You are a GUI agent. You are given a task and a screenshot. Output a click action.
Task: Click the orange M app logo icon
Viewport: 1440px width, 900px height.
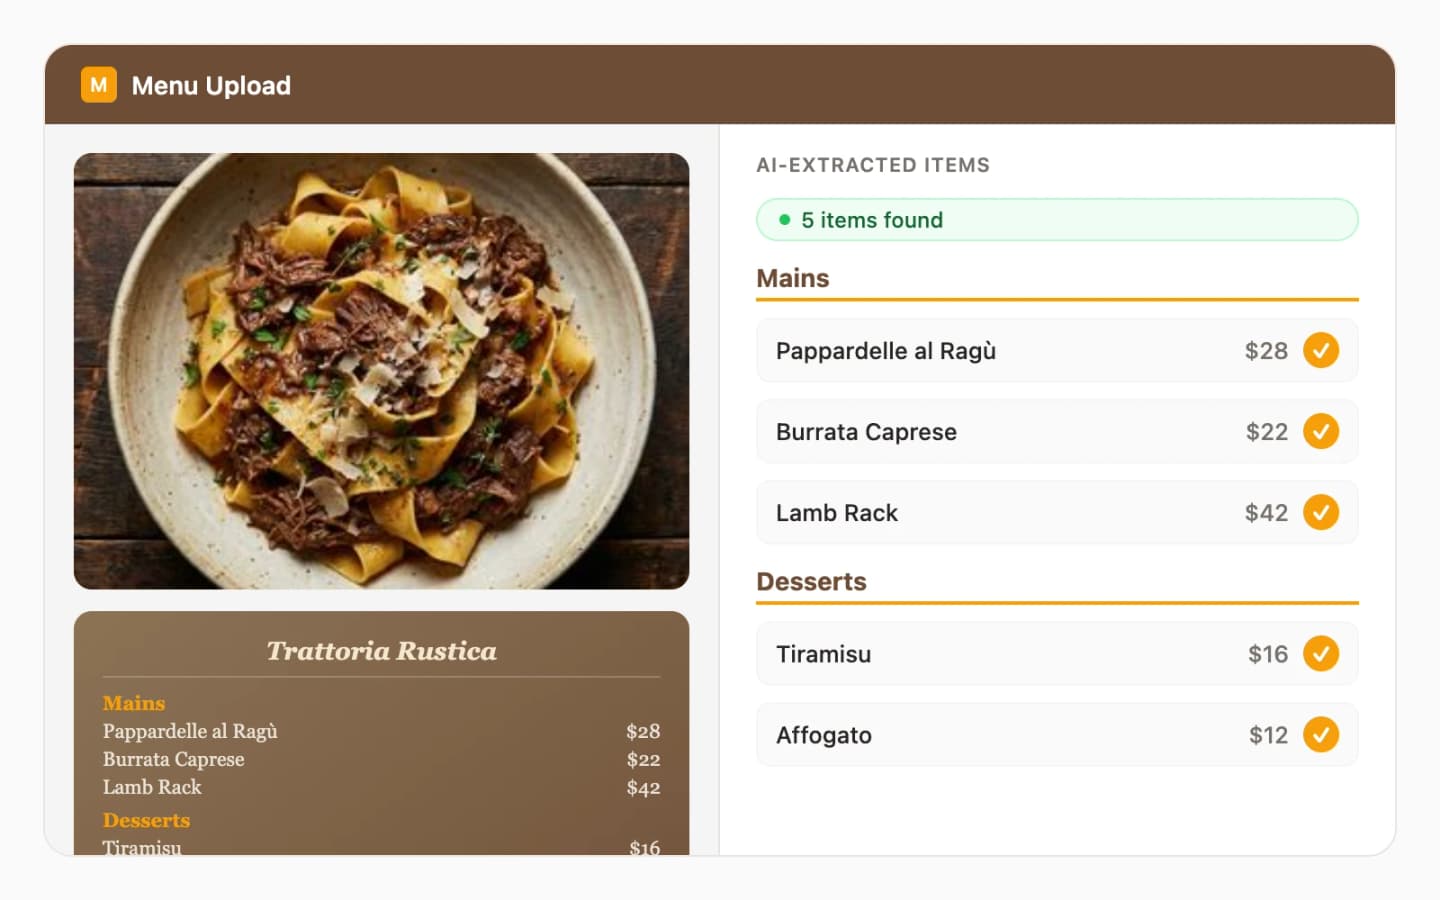point(98,85)
